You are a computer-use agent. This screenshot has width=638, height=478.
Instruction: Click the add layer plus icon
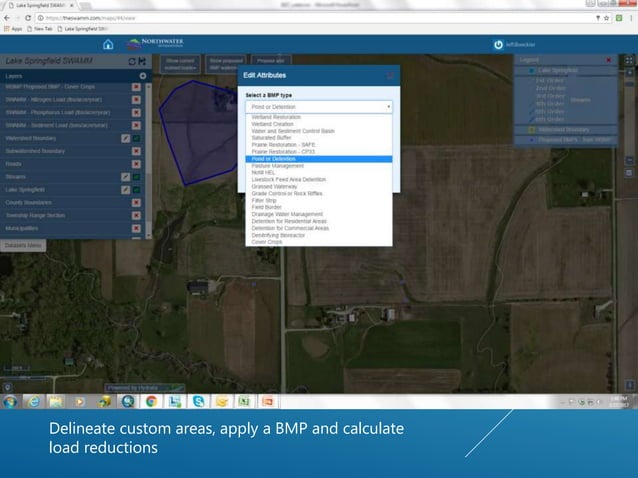pos(143,76)
